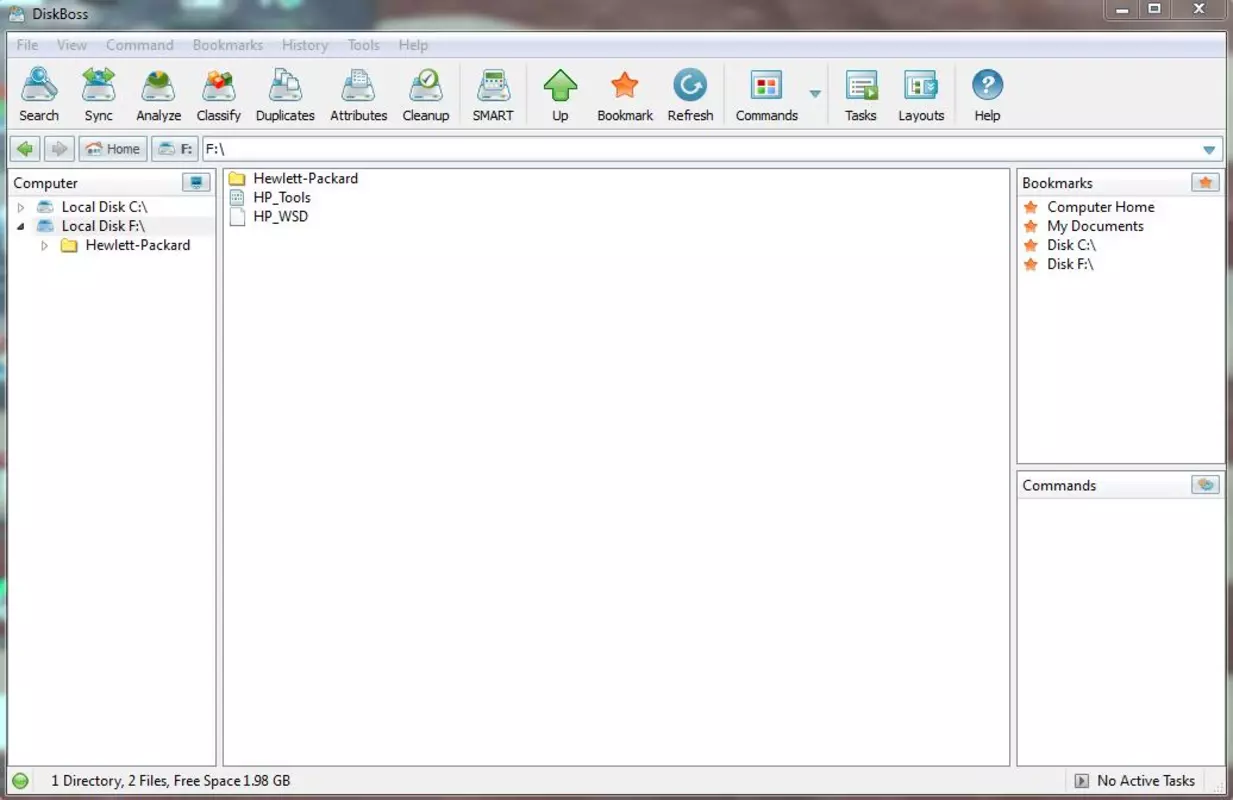Screen dimensions: 1233x800
Task: Expand the Hewlett-Packard tree folder
Action: tap(45, 245)
